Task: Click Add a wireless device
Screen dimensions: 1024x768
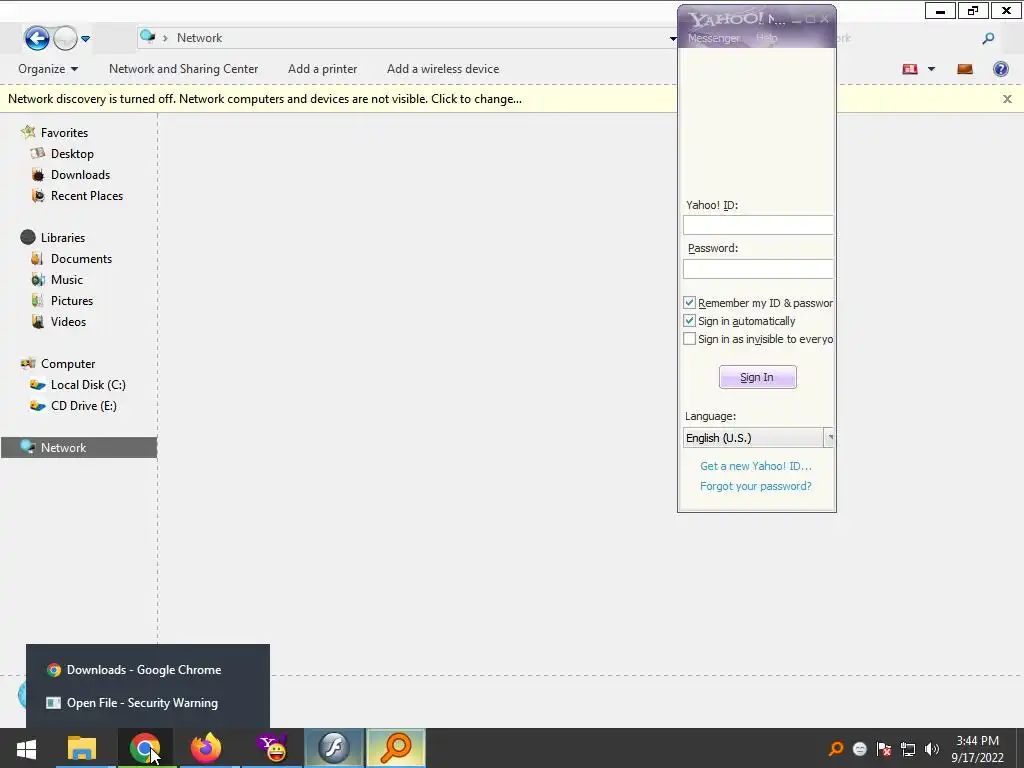Action: point(443,69)
